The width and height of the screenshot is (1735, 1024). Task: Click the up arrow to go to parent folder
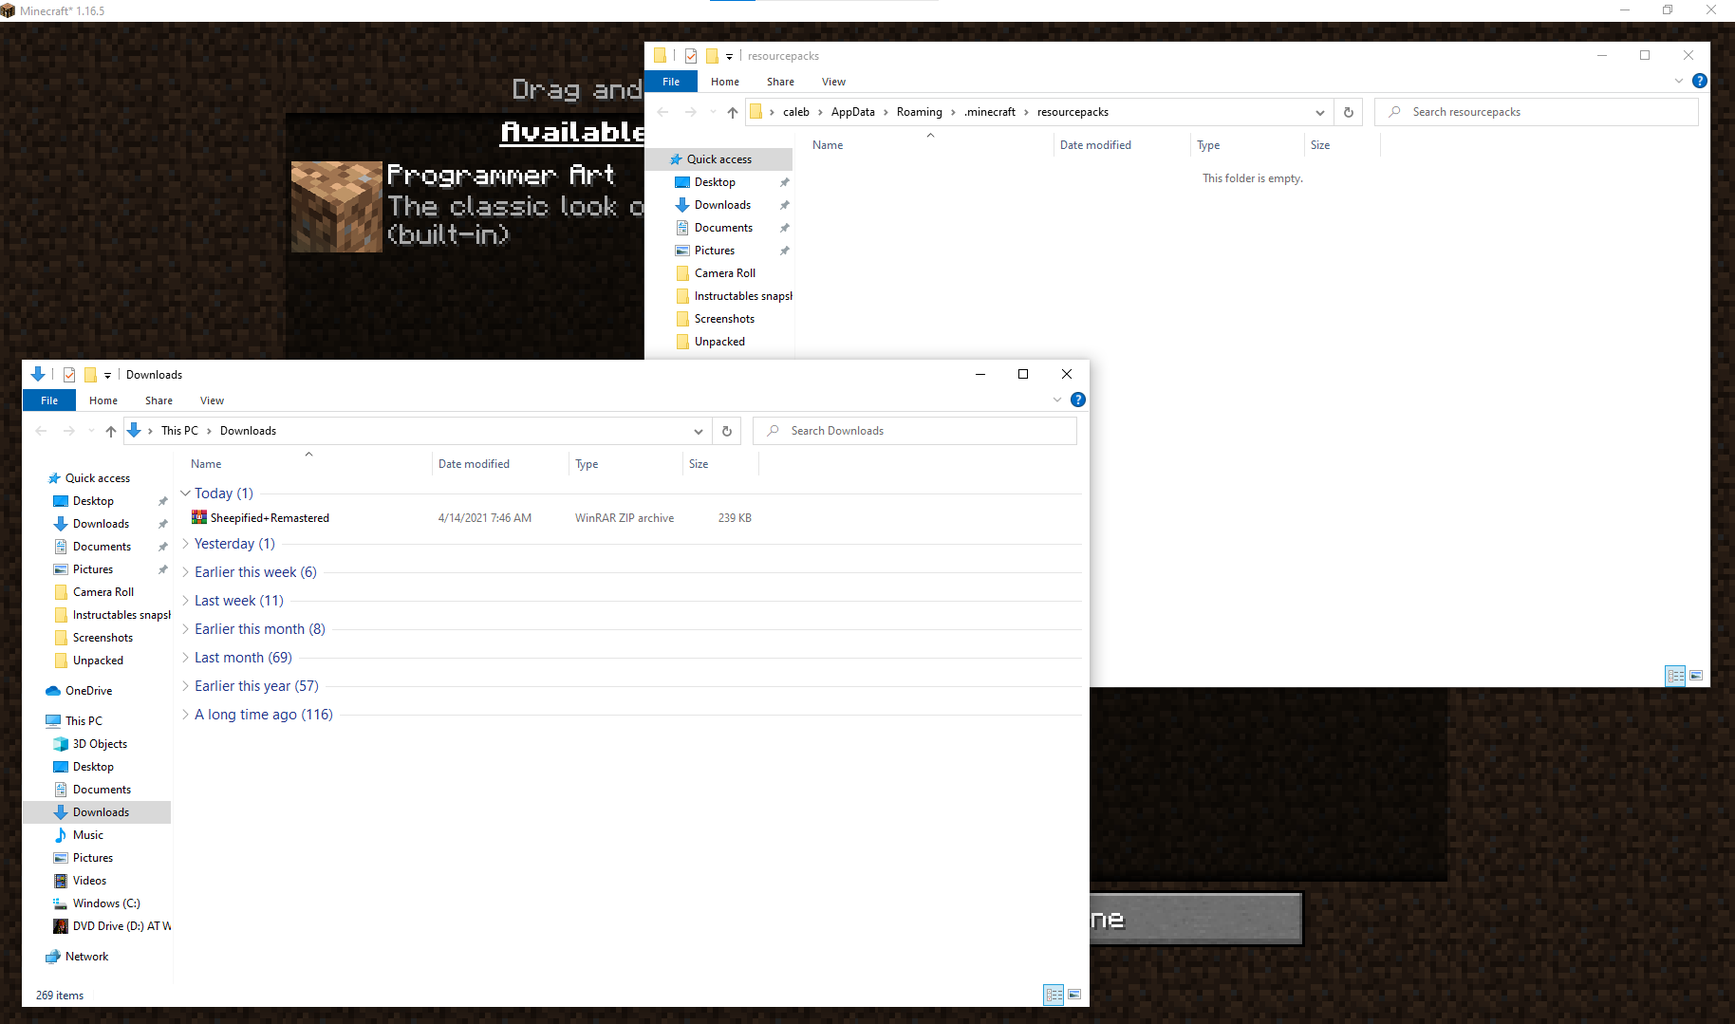click(111, 431)
